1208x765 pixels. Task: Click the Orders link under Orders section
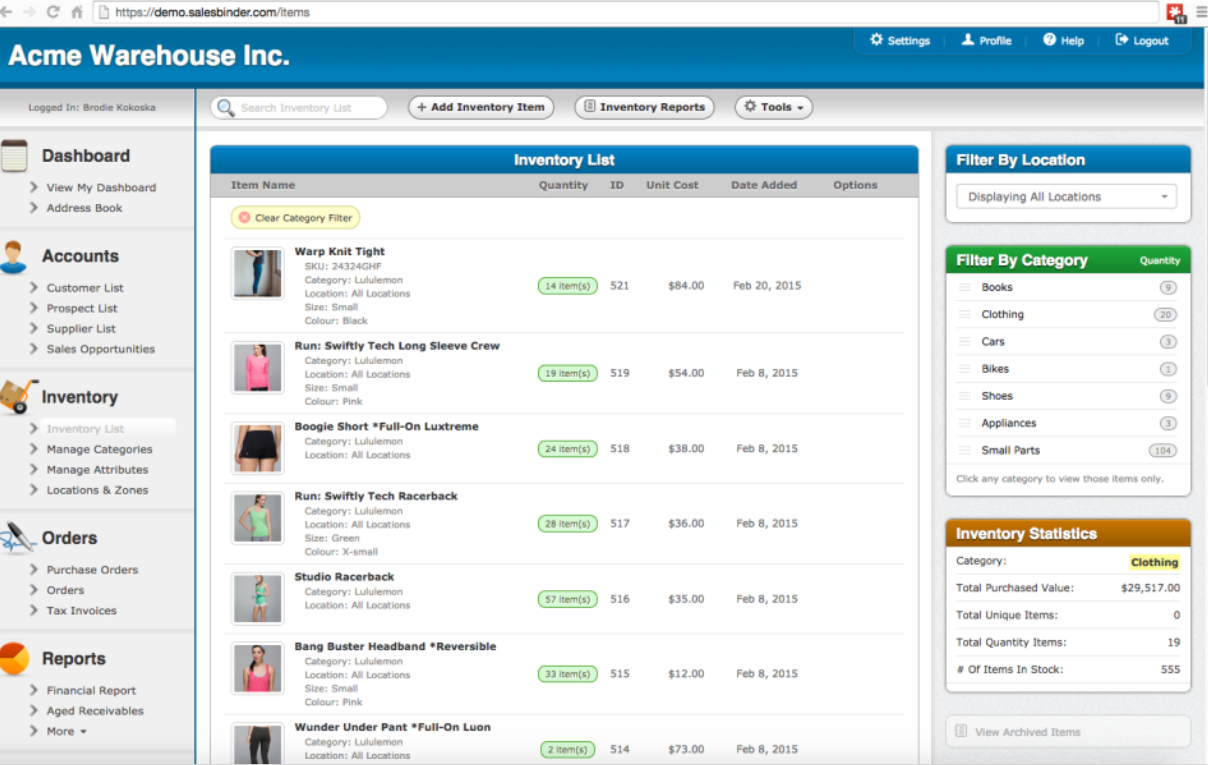tap(65, 590)
